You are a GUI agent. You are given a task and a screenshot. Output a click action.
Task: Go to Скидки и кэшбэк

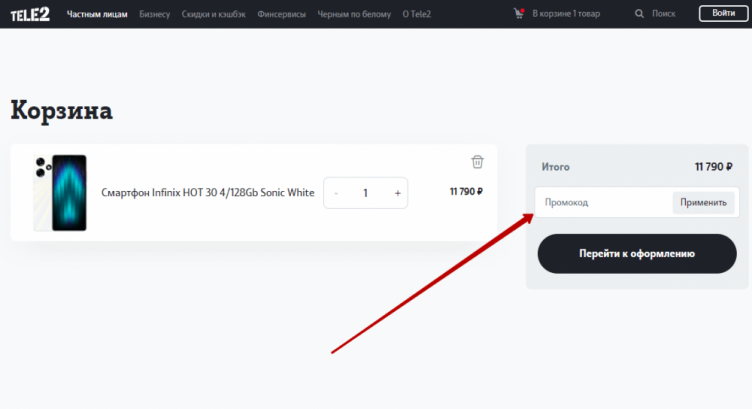tap(213, 14)
